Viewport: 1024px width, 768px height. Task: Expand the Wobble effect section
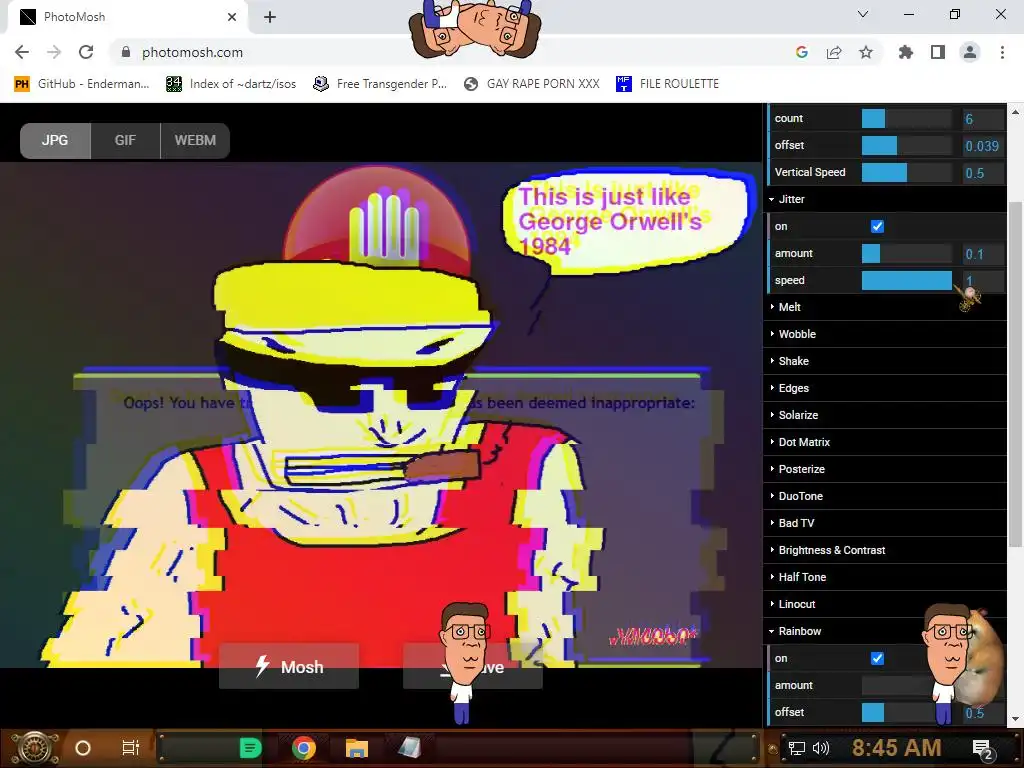coord(884,334)
